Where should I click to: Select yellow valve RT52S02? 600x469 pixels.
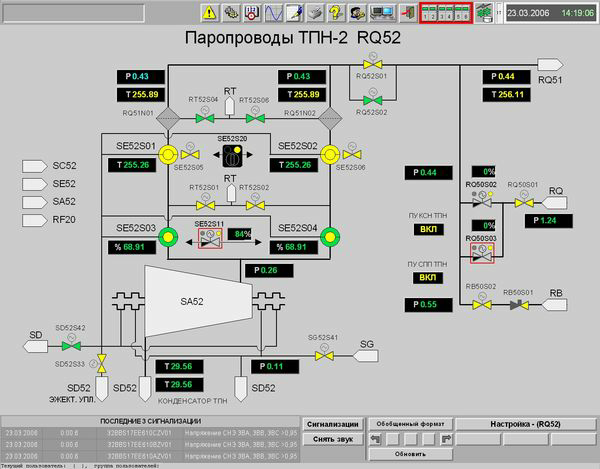pos(255,205)
